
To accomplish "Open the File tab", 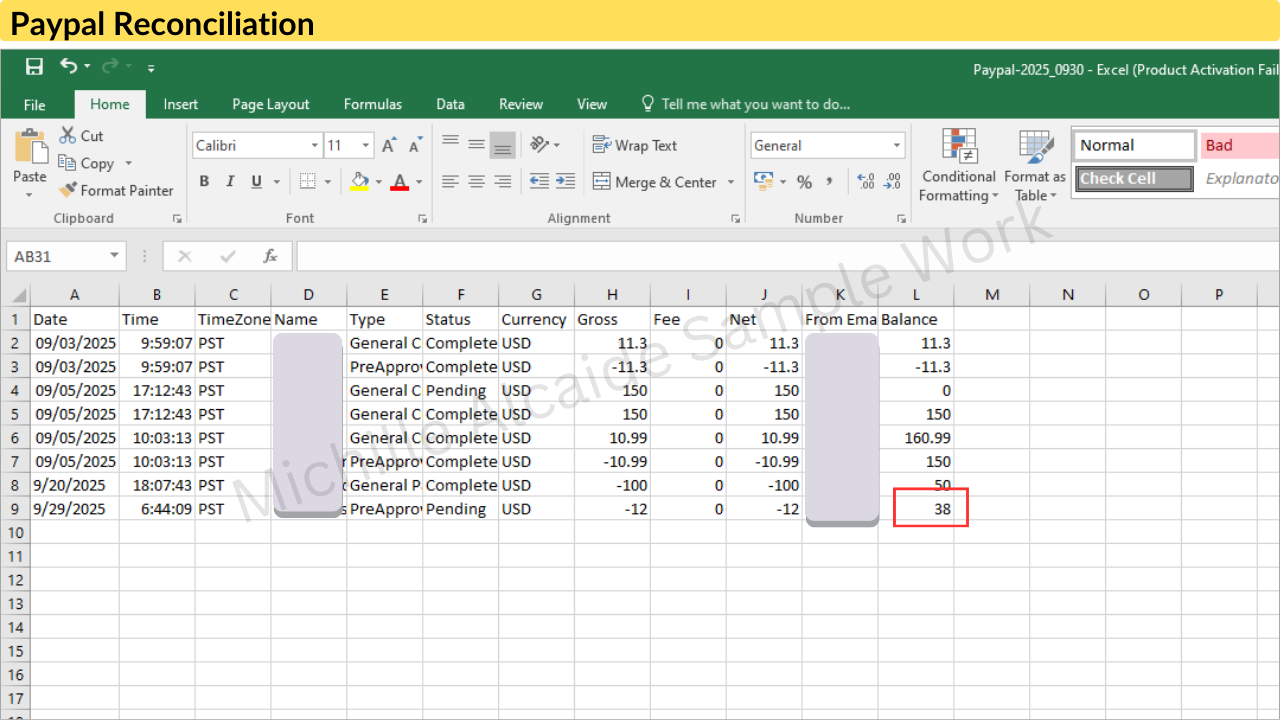I will (35, 104).
